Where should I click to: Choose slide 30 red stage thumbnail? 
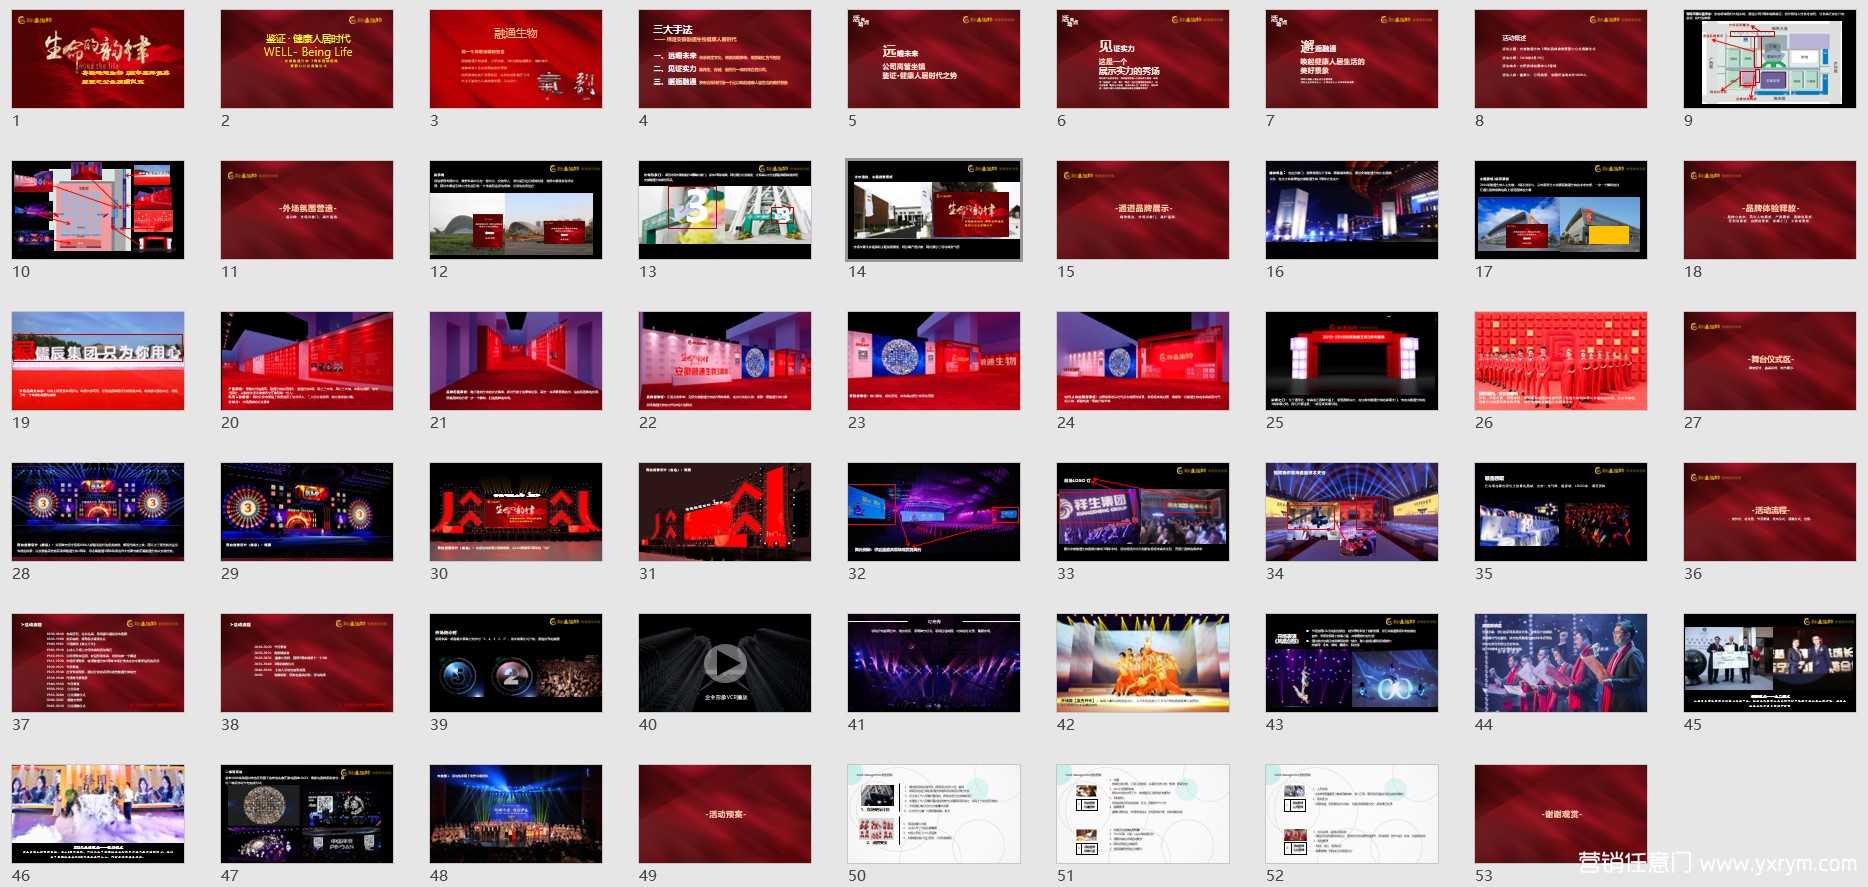click(x=516, y=512)
